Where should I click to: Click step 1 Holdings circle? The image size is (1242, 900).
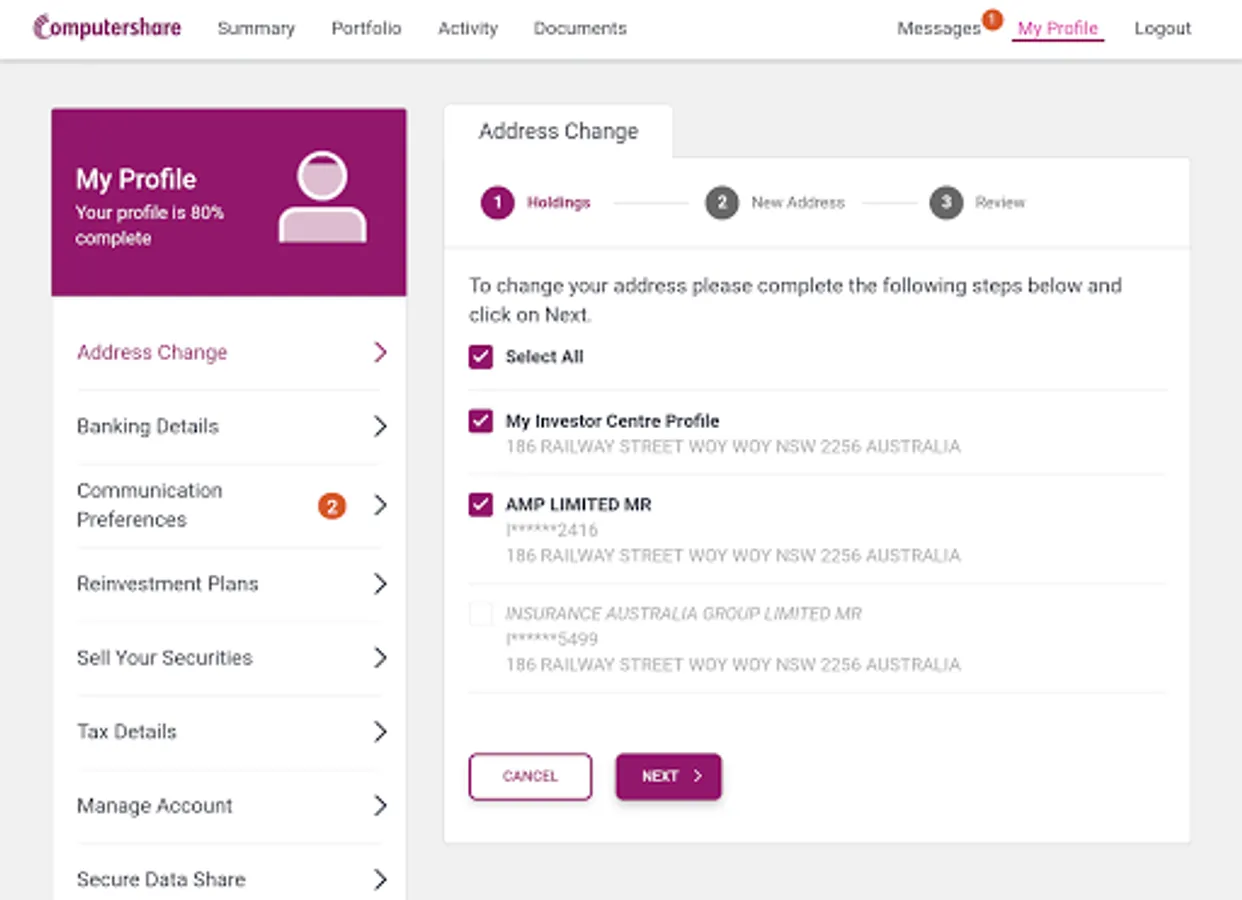tap(497, 203)
